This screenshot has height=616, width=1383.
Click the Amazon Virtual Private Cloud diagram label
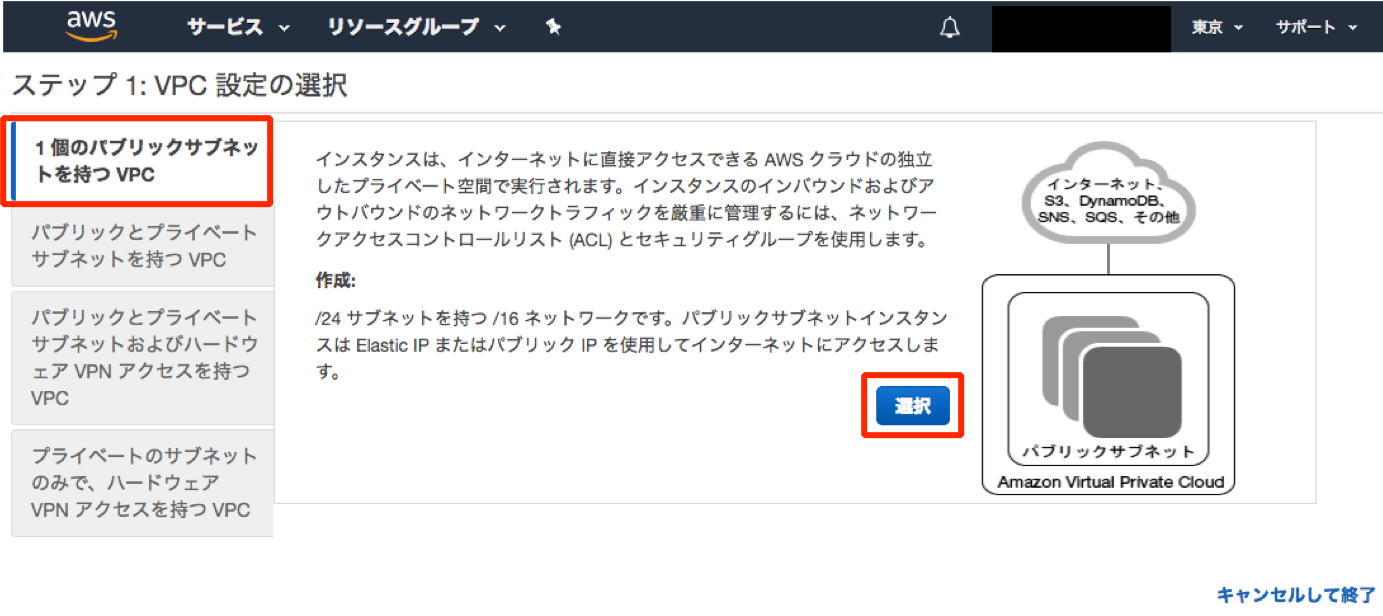tap(1110, 482)
